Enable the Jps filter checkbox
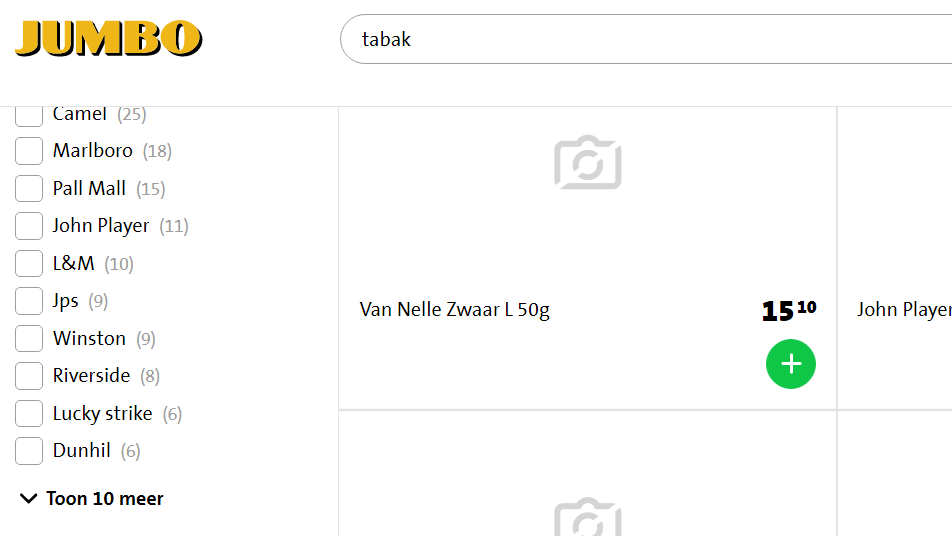The image size is (952, 536). tap(29, 301)
